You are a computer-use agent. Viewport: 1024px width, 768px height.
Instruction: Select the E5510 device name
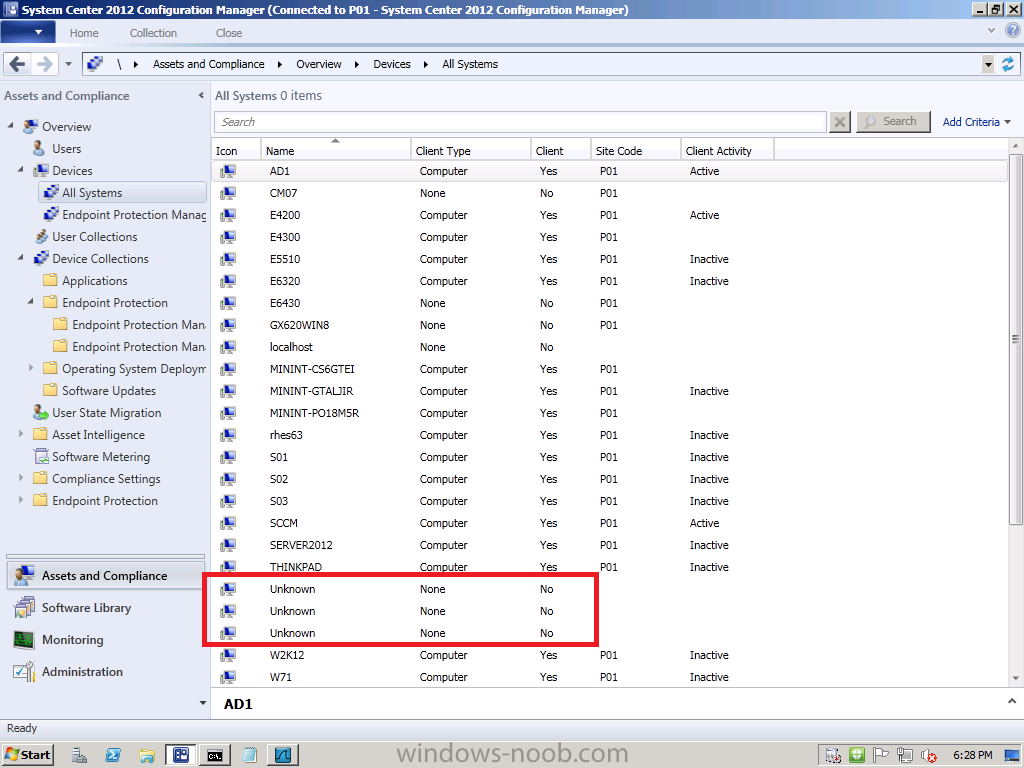pyautogui.click(x=285, y=259)
